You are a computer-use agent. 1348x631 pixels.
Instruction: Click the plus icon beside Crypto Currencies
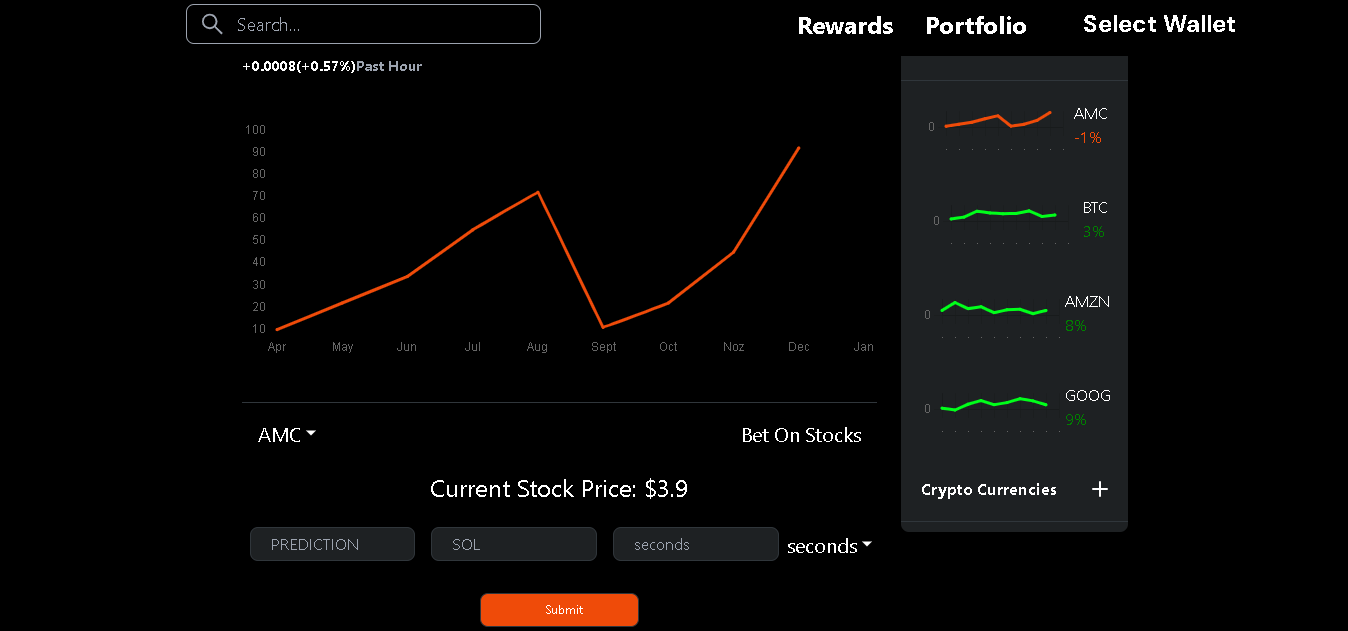click(x=1100, y=489)
